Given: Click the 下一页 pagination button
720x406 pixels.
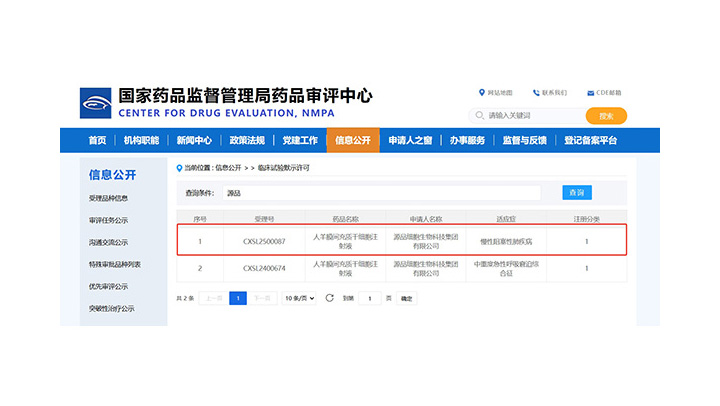Looking at the screenshot, I should [x=262, y=298].
